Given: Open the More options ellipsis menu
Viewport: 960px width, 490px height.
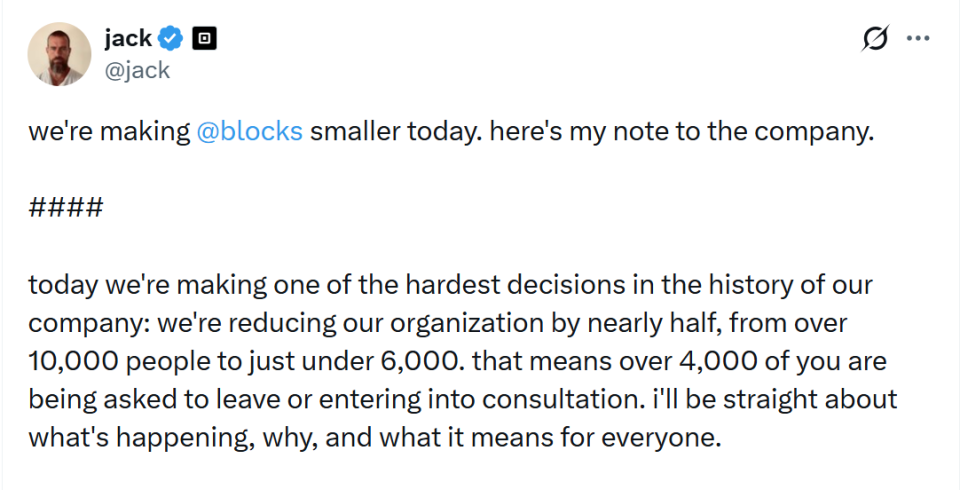Looking at the screenshot, I should [917, 39].
